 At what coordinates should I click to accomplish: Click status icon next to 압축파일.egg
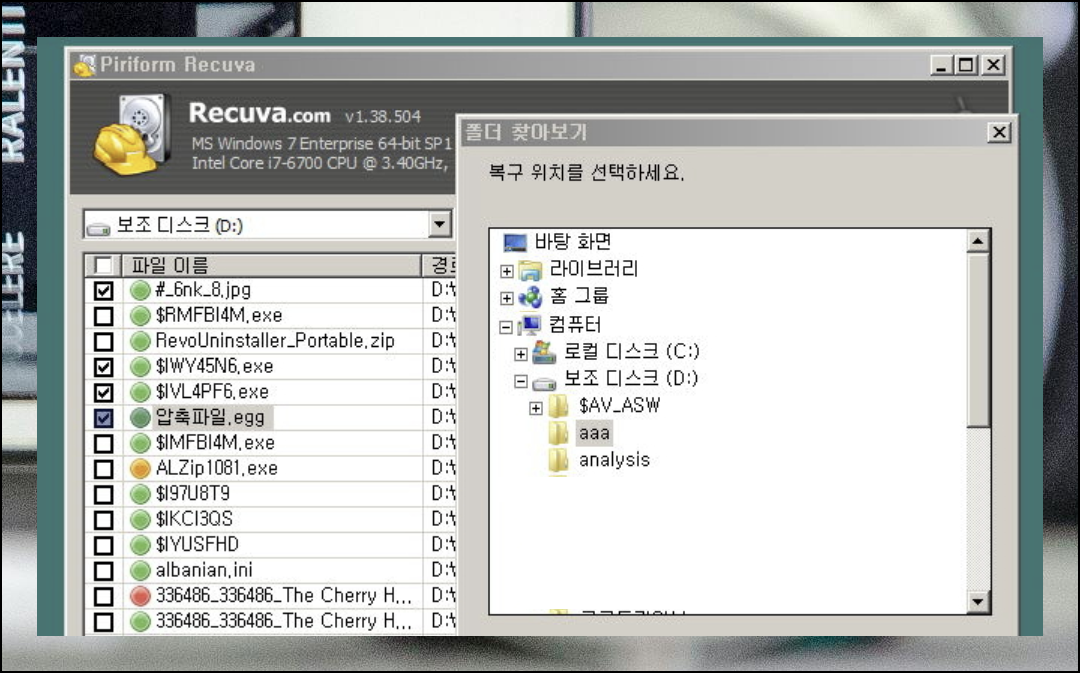140,417
